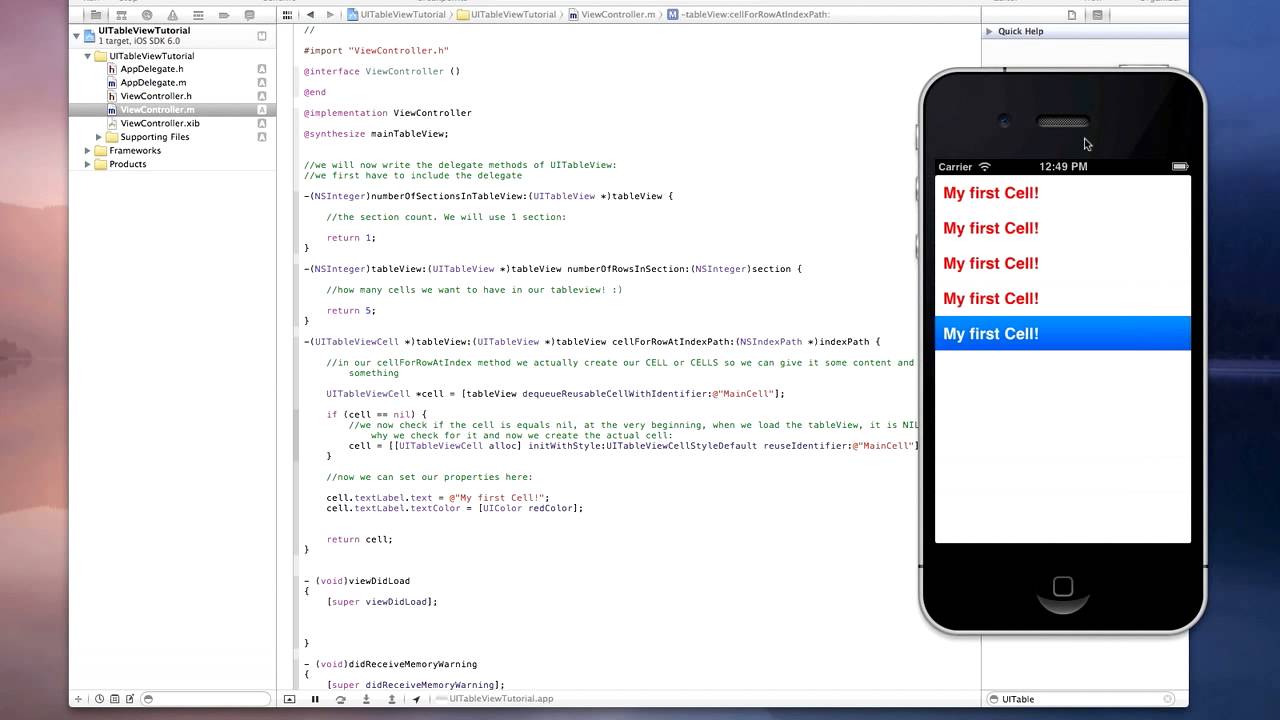Go back with the editor's left arrow
This screenshot has height=720, width=1280.
[310, 15]
